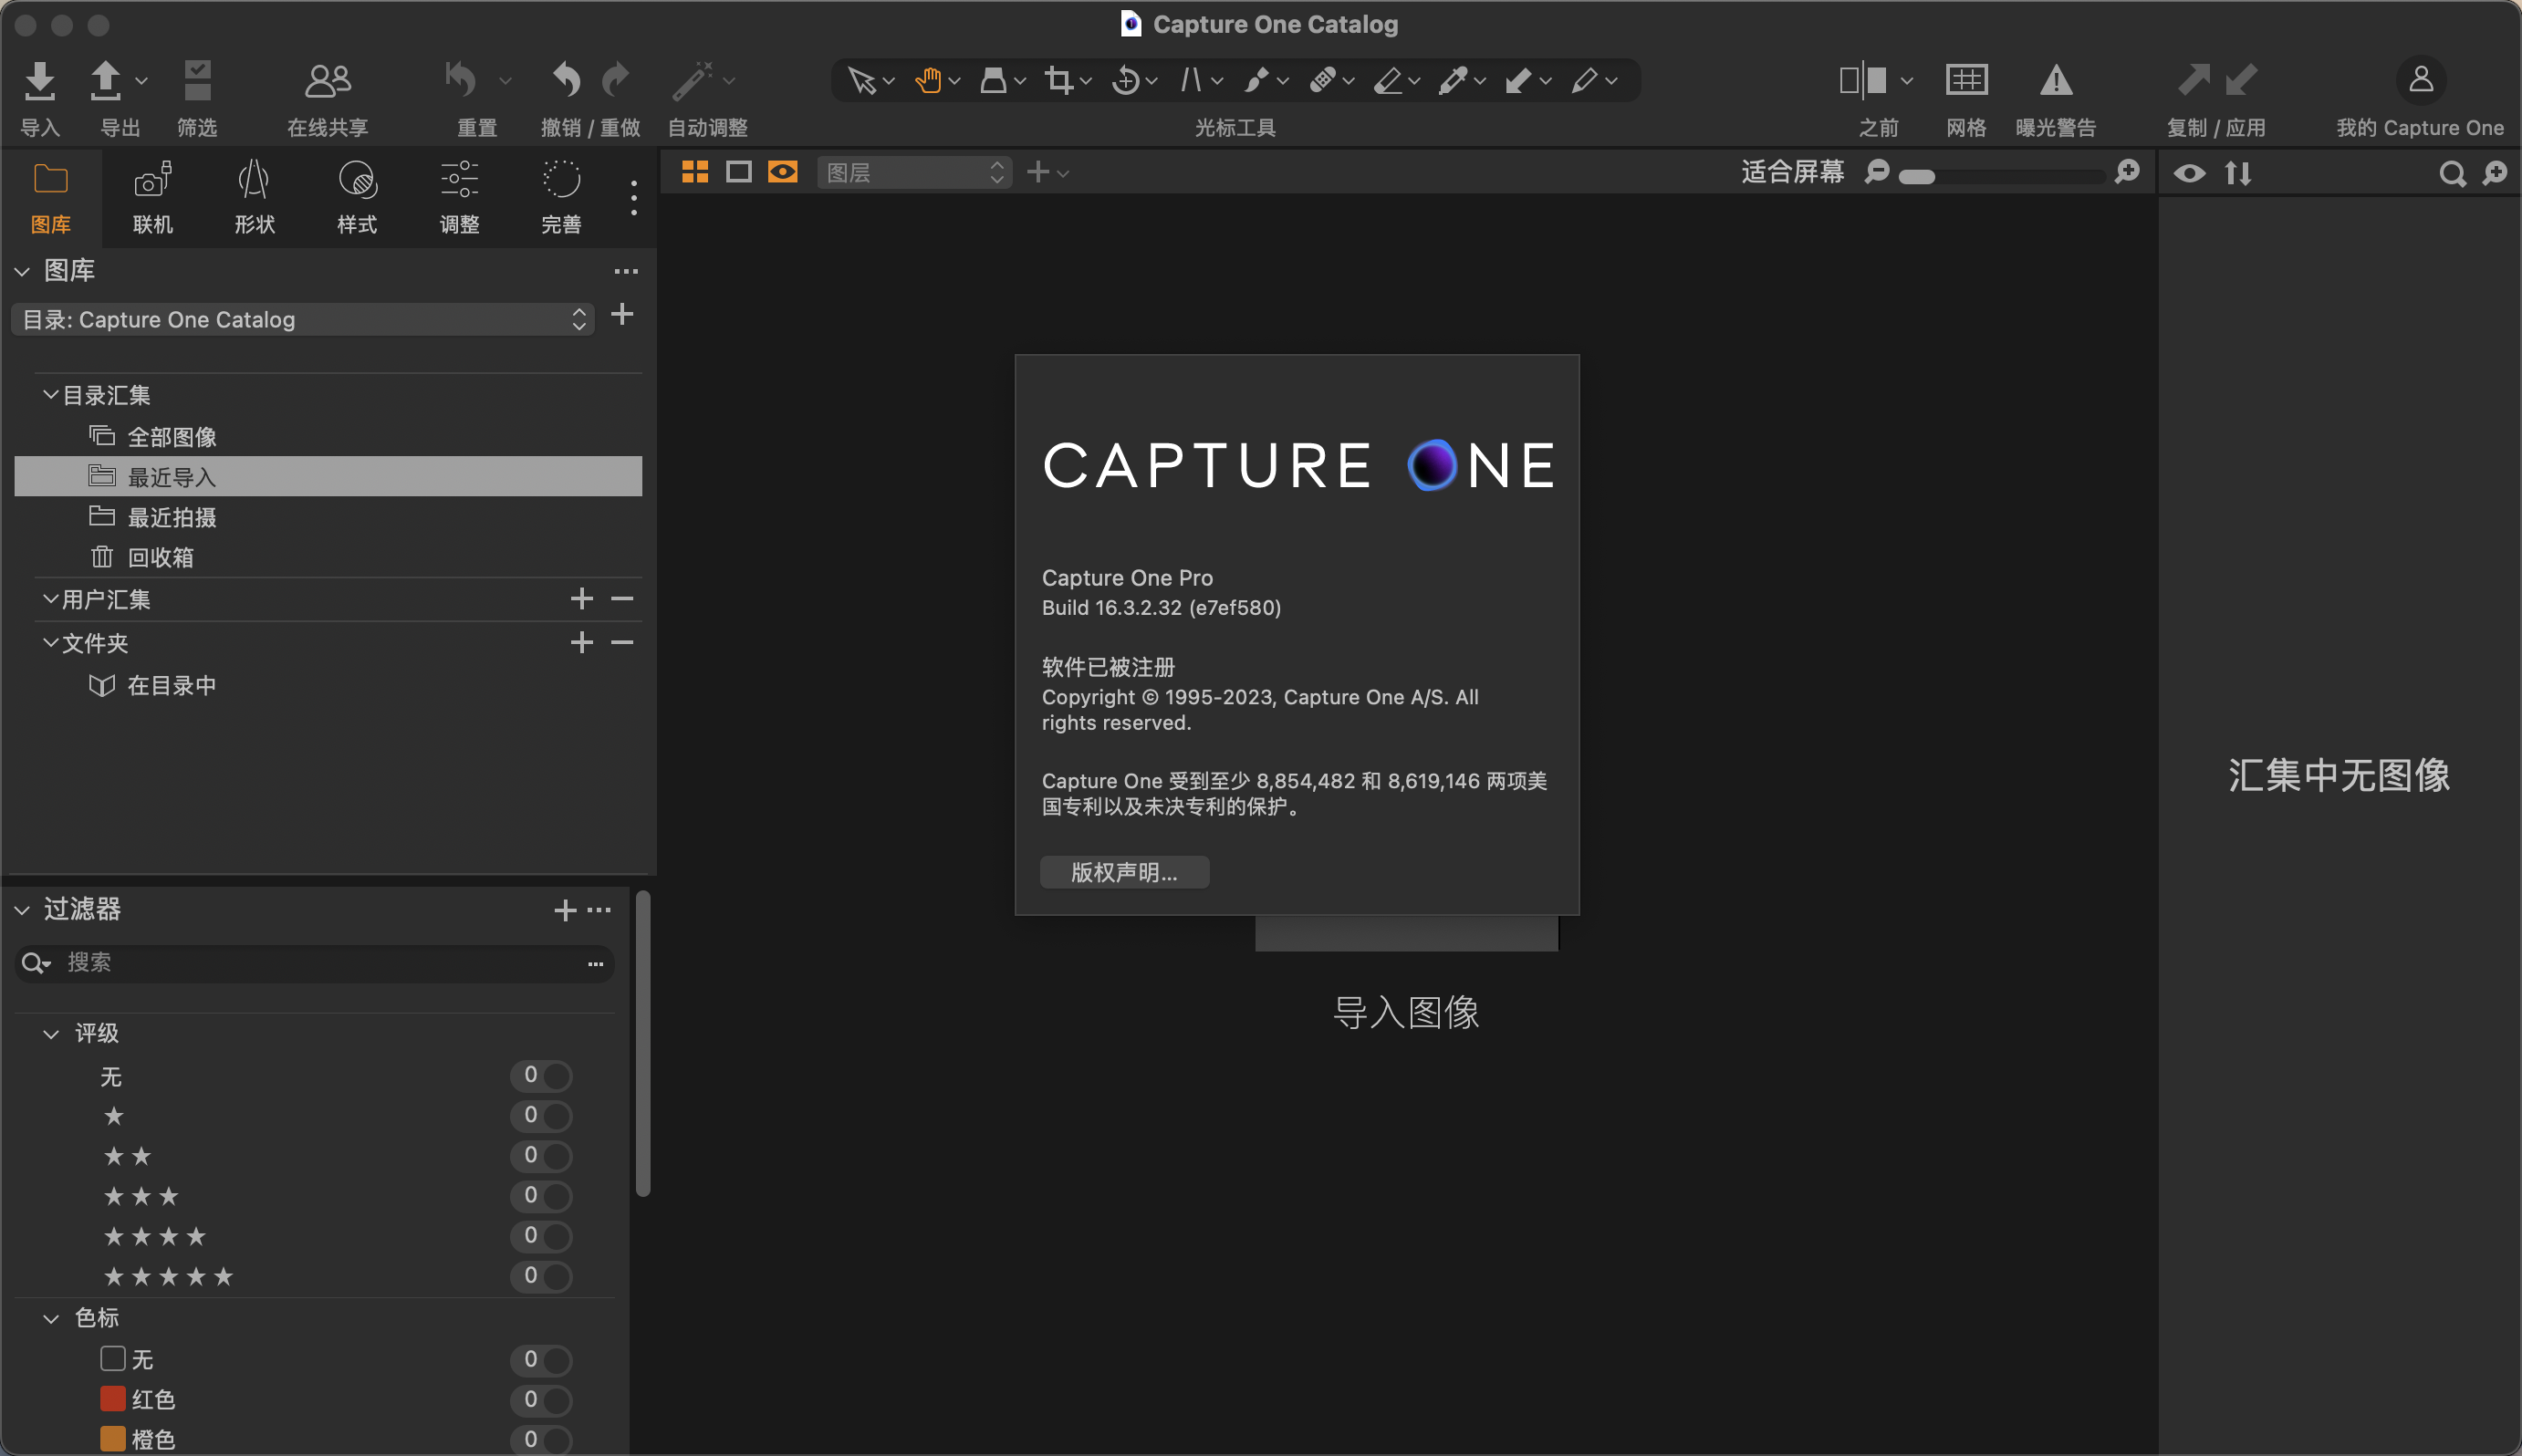
Task: Open the Layer (图层) dropdown
Action: 914,173
